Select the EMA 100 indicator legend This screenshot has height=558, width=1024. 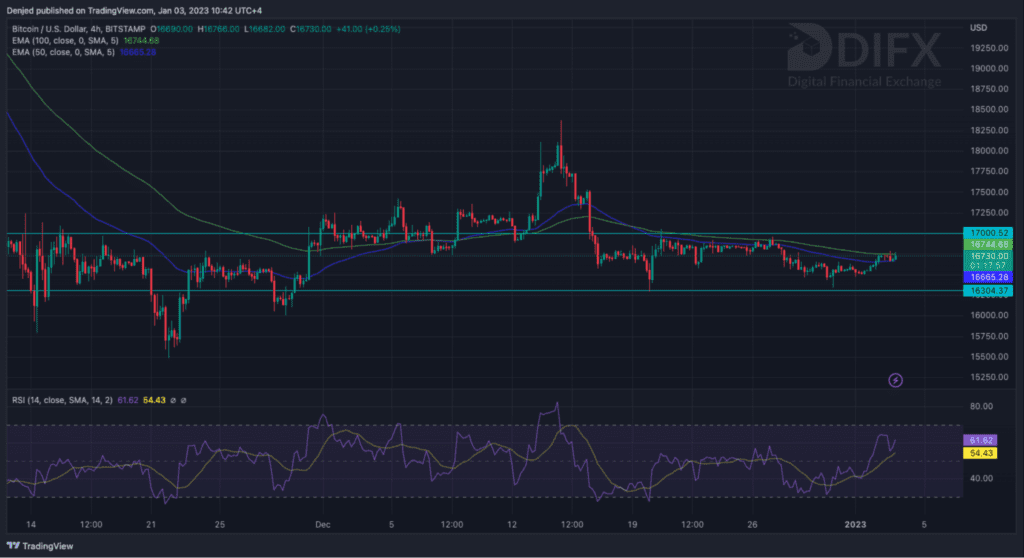[64, 41]
